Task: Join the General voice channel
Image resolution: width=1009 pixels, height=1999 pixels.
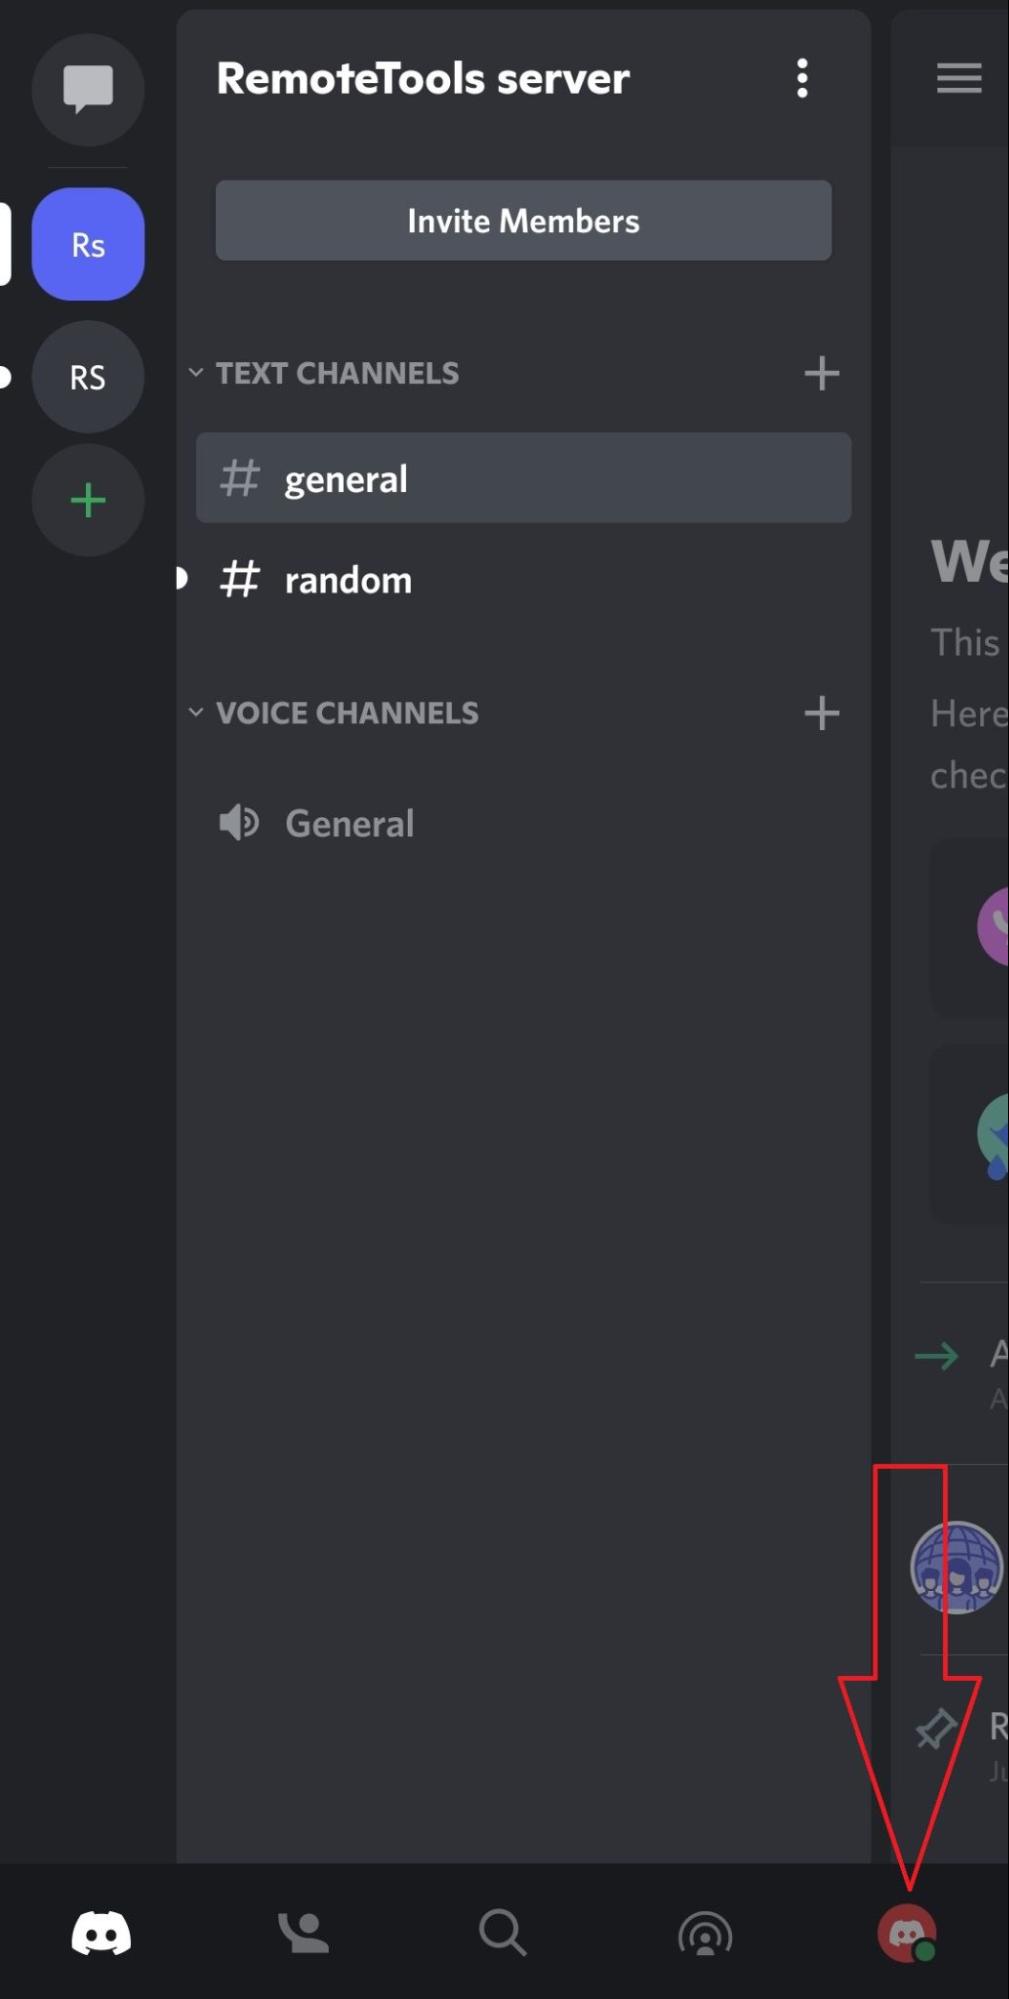Action: tap(523, 823)
